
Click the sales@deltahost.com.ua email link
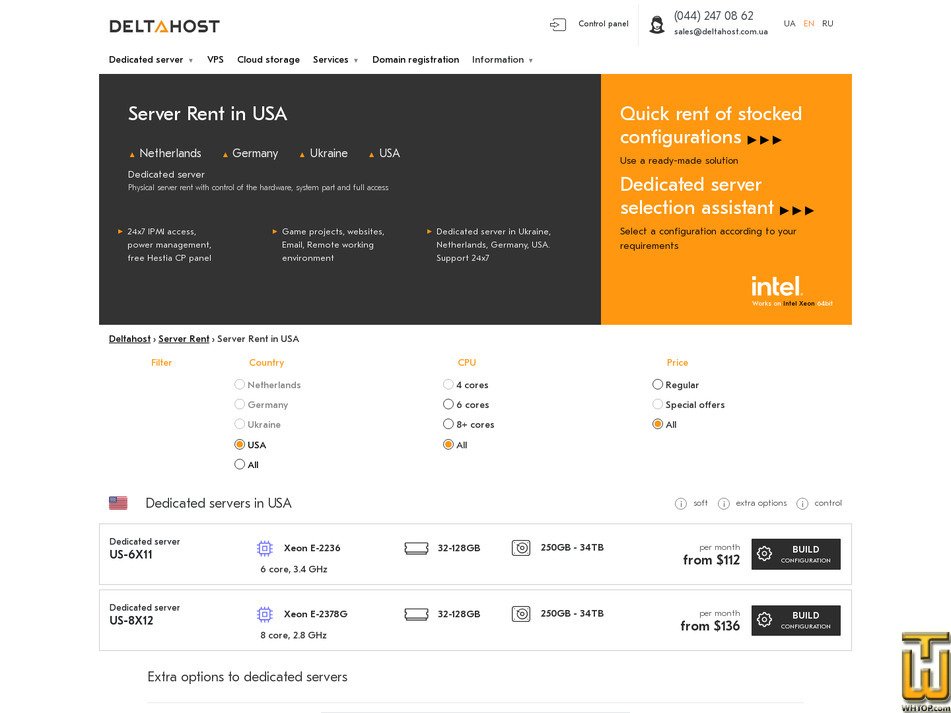721,32
